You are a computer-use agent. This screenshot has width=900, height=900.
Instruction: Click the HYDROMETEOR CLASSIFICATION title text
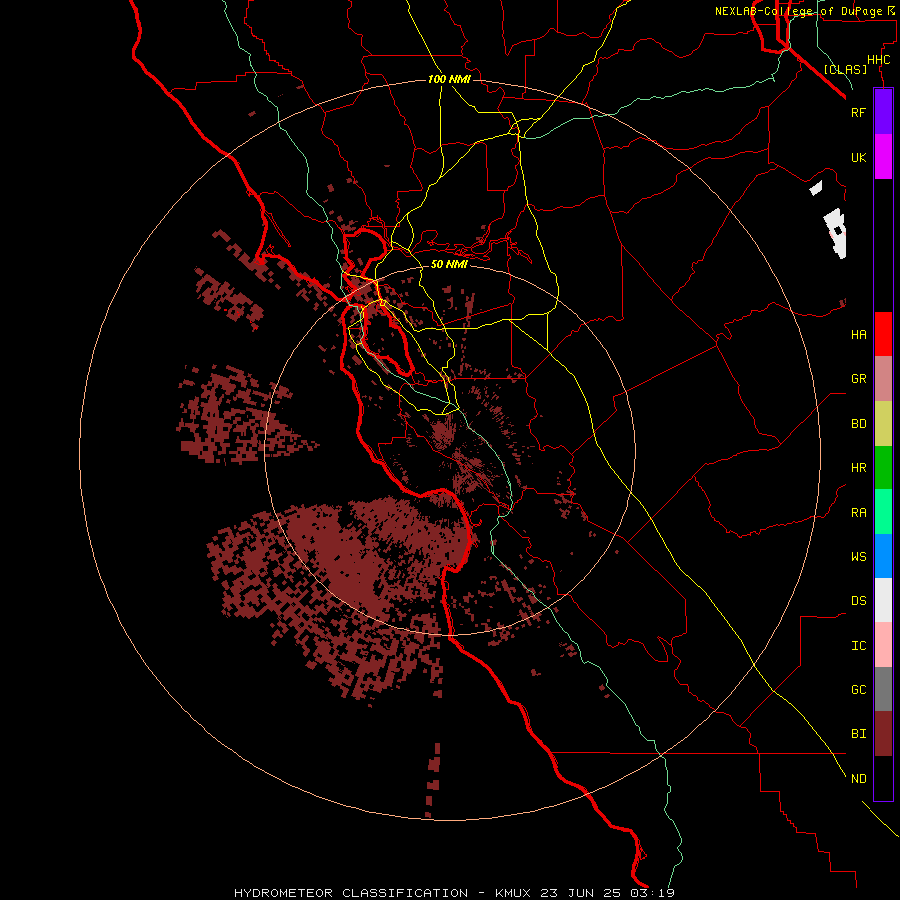click(x=351, y=893)
